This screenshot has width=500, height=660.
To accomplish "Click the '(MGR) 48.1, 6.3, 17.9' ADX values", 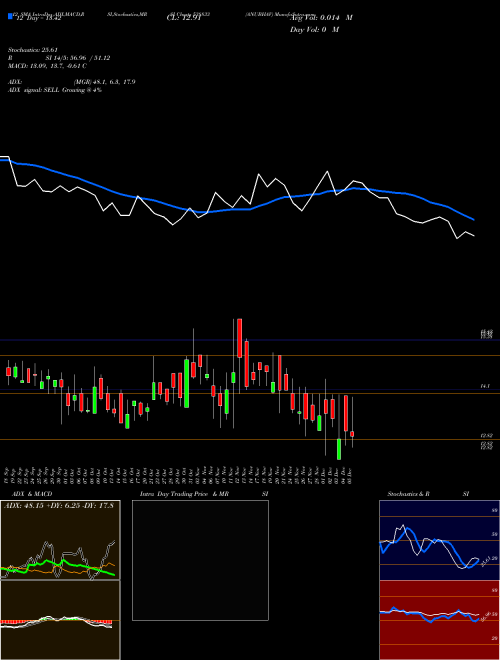I will [x=104, y=82].
